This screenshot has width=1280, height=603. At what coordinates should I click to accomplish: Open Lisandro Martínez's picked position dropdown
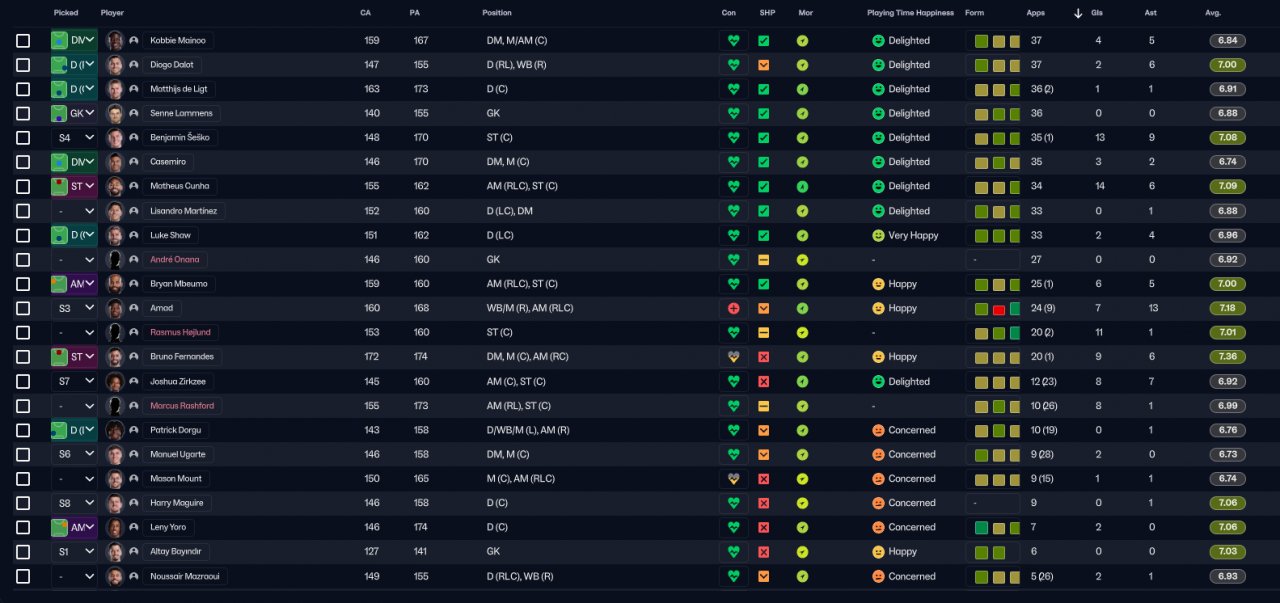[x=74, y=211]
